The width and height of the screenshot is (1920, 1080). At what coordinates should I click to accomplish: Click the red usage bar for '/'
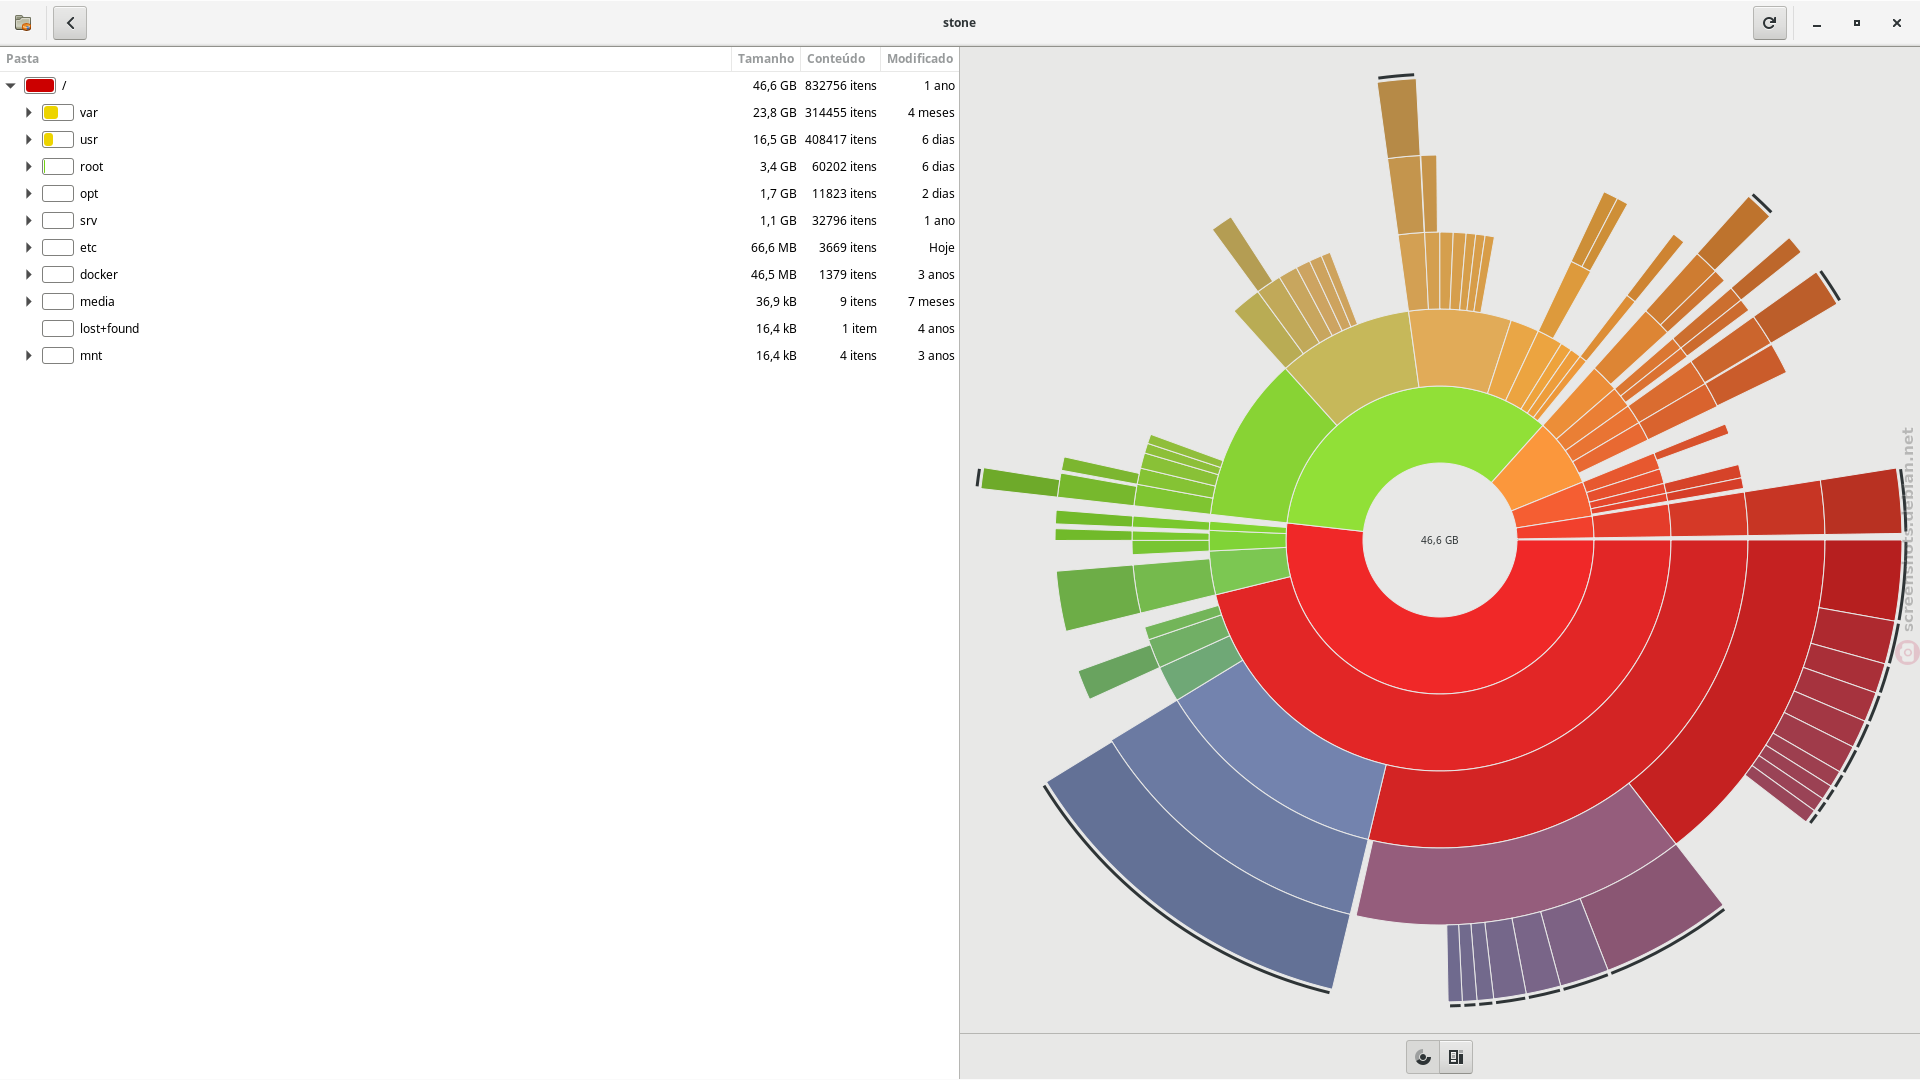click(40, 86)
